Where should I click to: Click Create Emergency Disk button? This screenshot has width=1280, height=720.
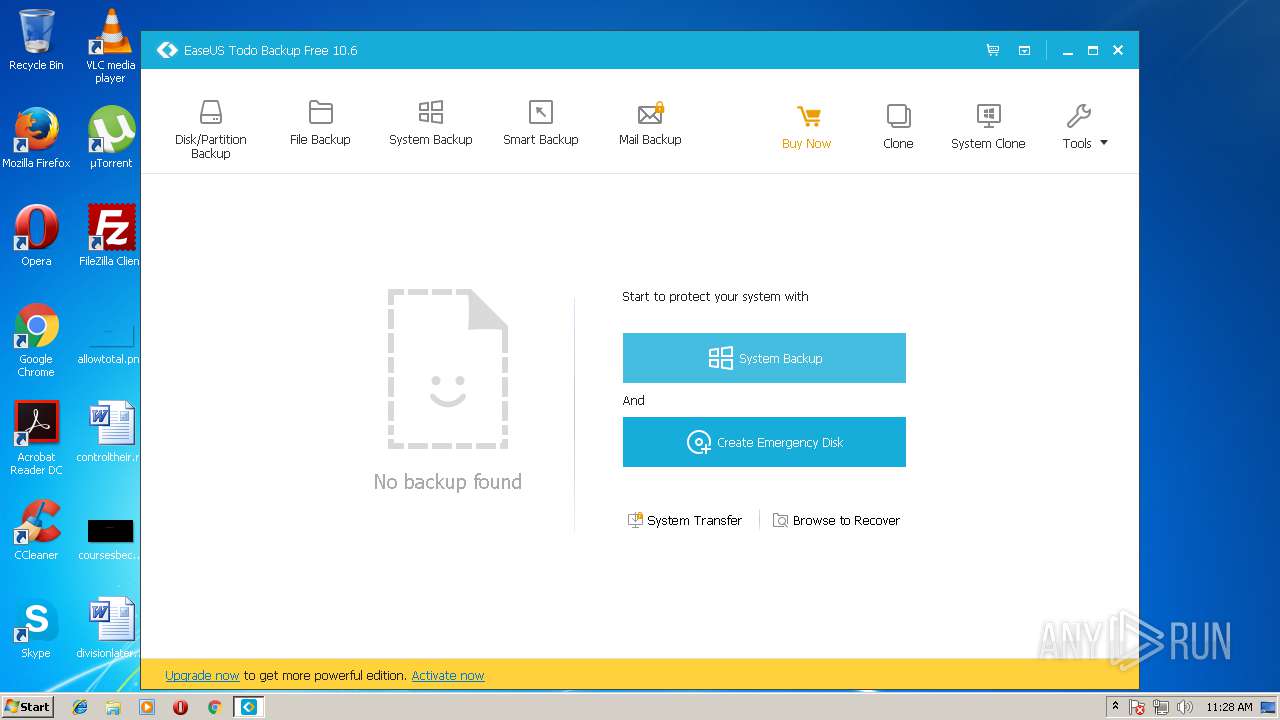(x=764, y=442)
